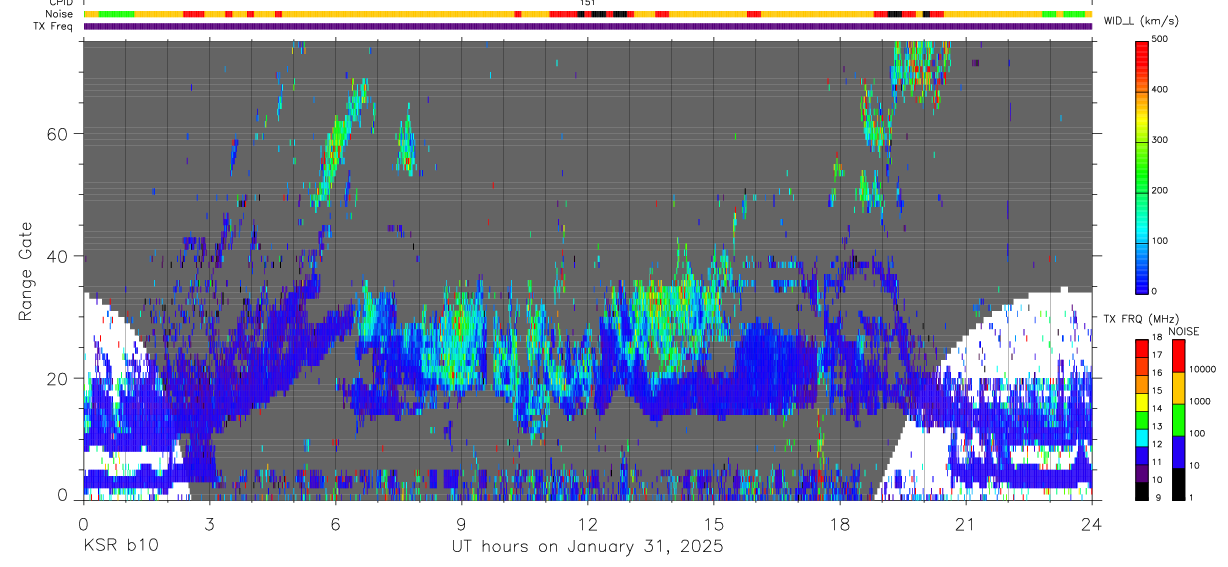Viewport: 1228px width, 567px height.
Task: Click the TX frequency legend color bar
Action: (1142, 419)
